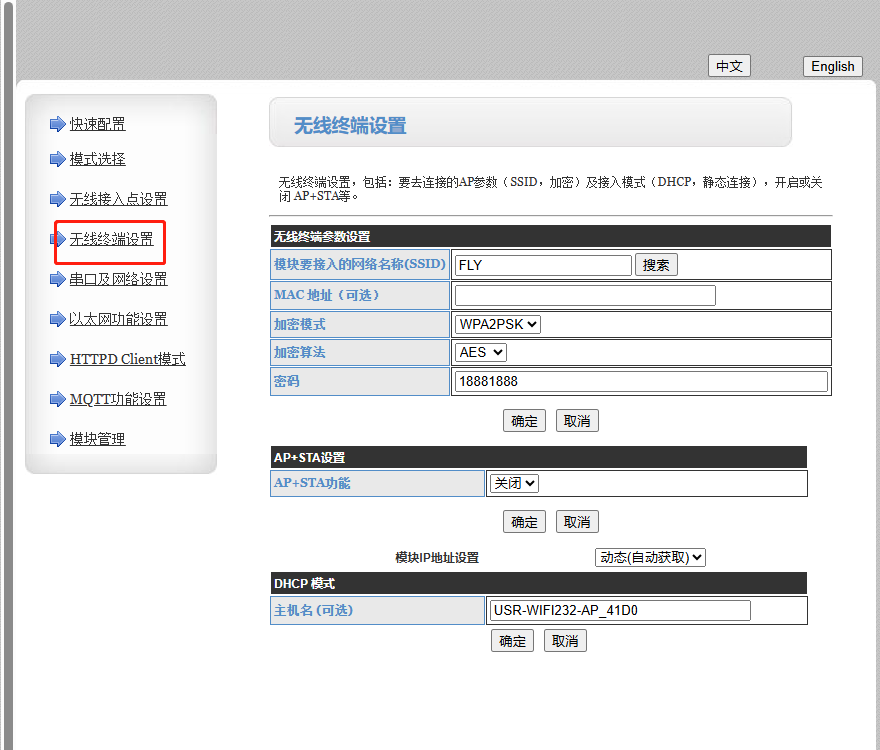Click the arrow icon next to 串口及网络设置
880x750 pixels.
[x=57, y=280]
